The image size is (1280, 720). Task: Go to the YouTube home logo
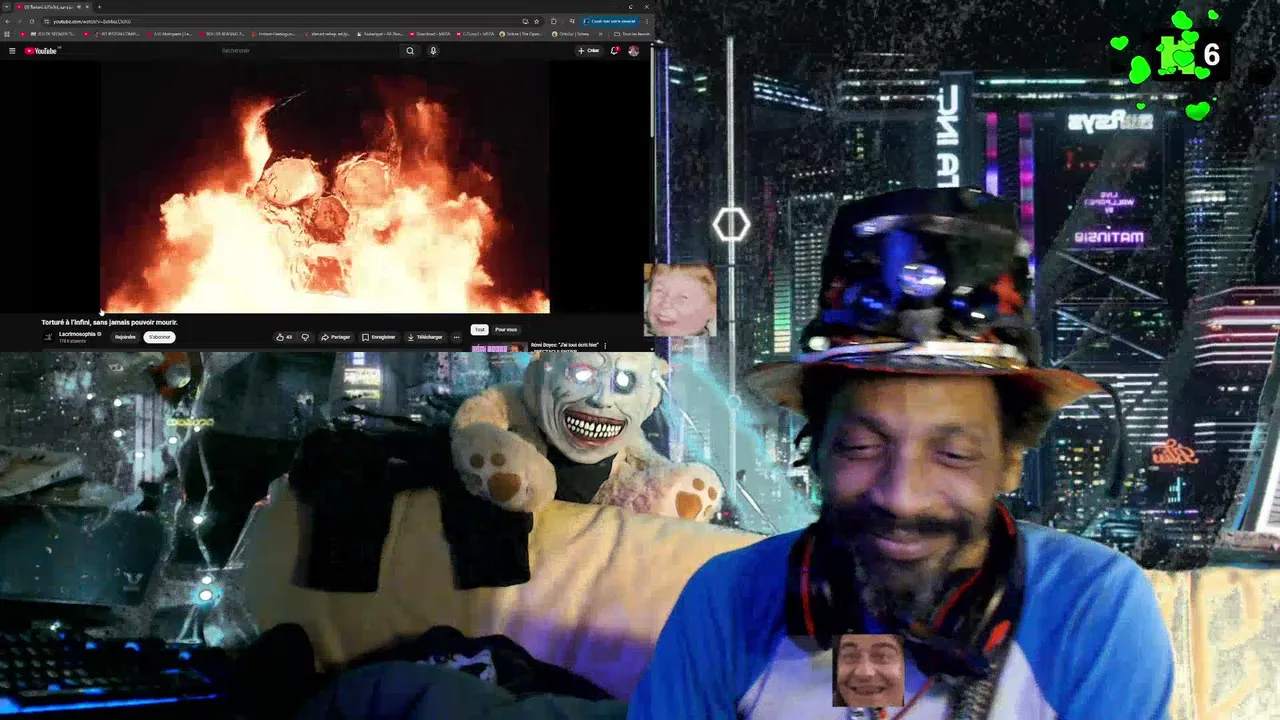(x=41, y=50)
